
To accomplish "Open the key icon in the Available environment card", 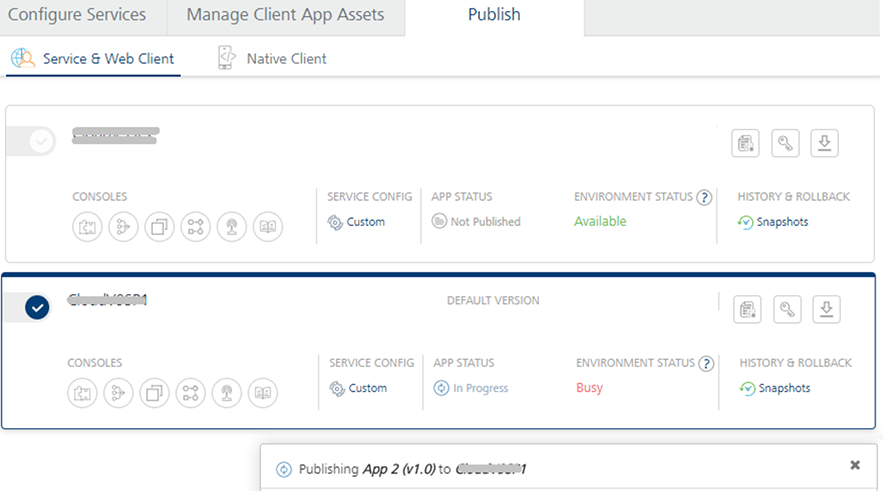I will [785, 143].
